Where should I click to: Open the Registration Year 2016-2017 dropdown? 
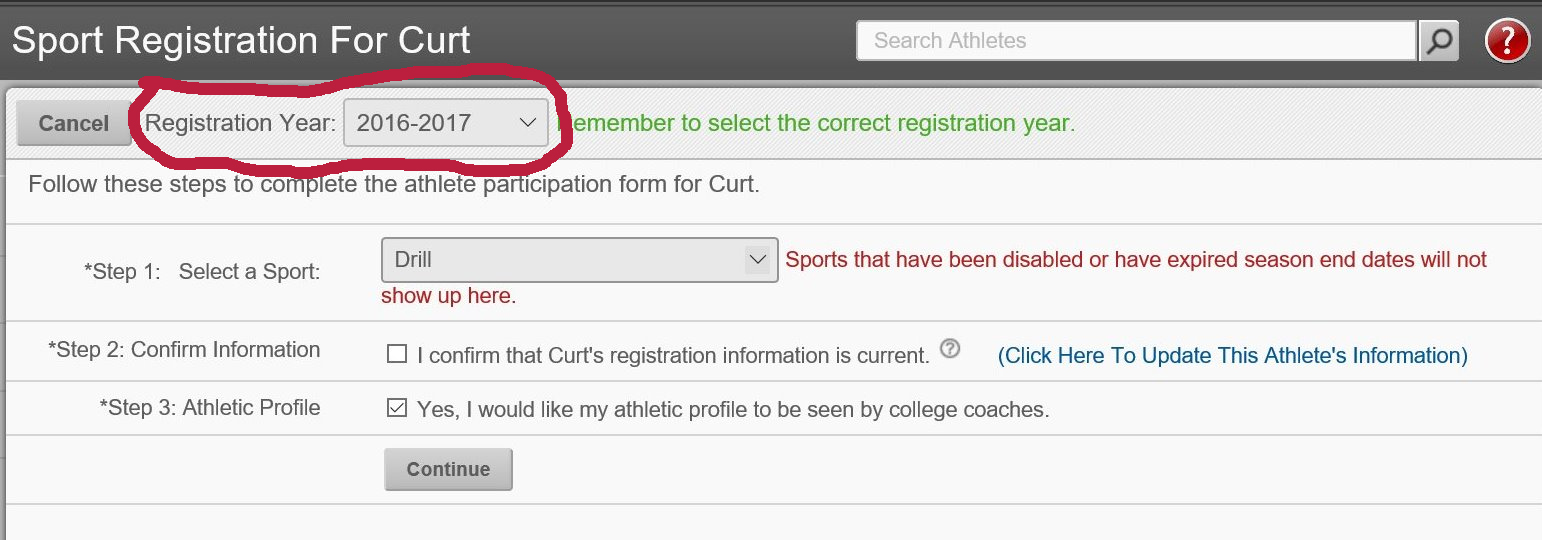(446, 123)
